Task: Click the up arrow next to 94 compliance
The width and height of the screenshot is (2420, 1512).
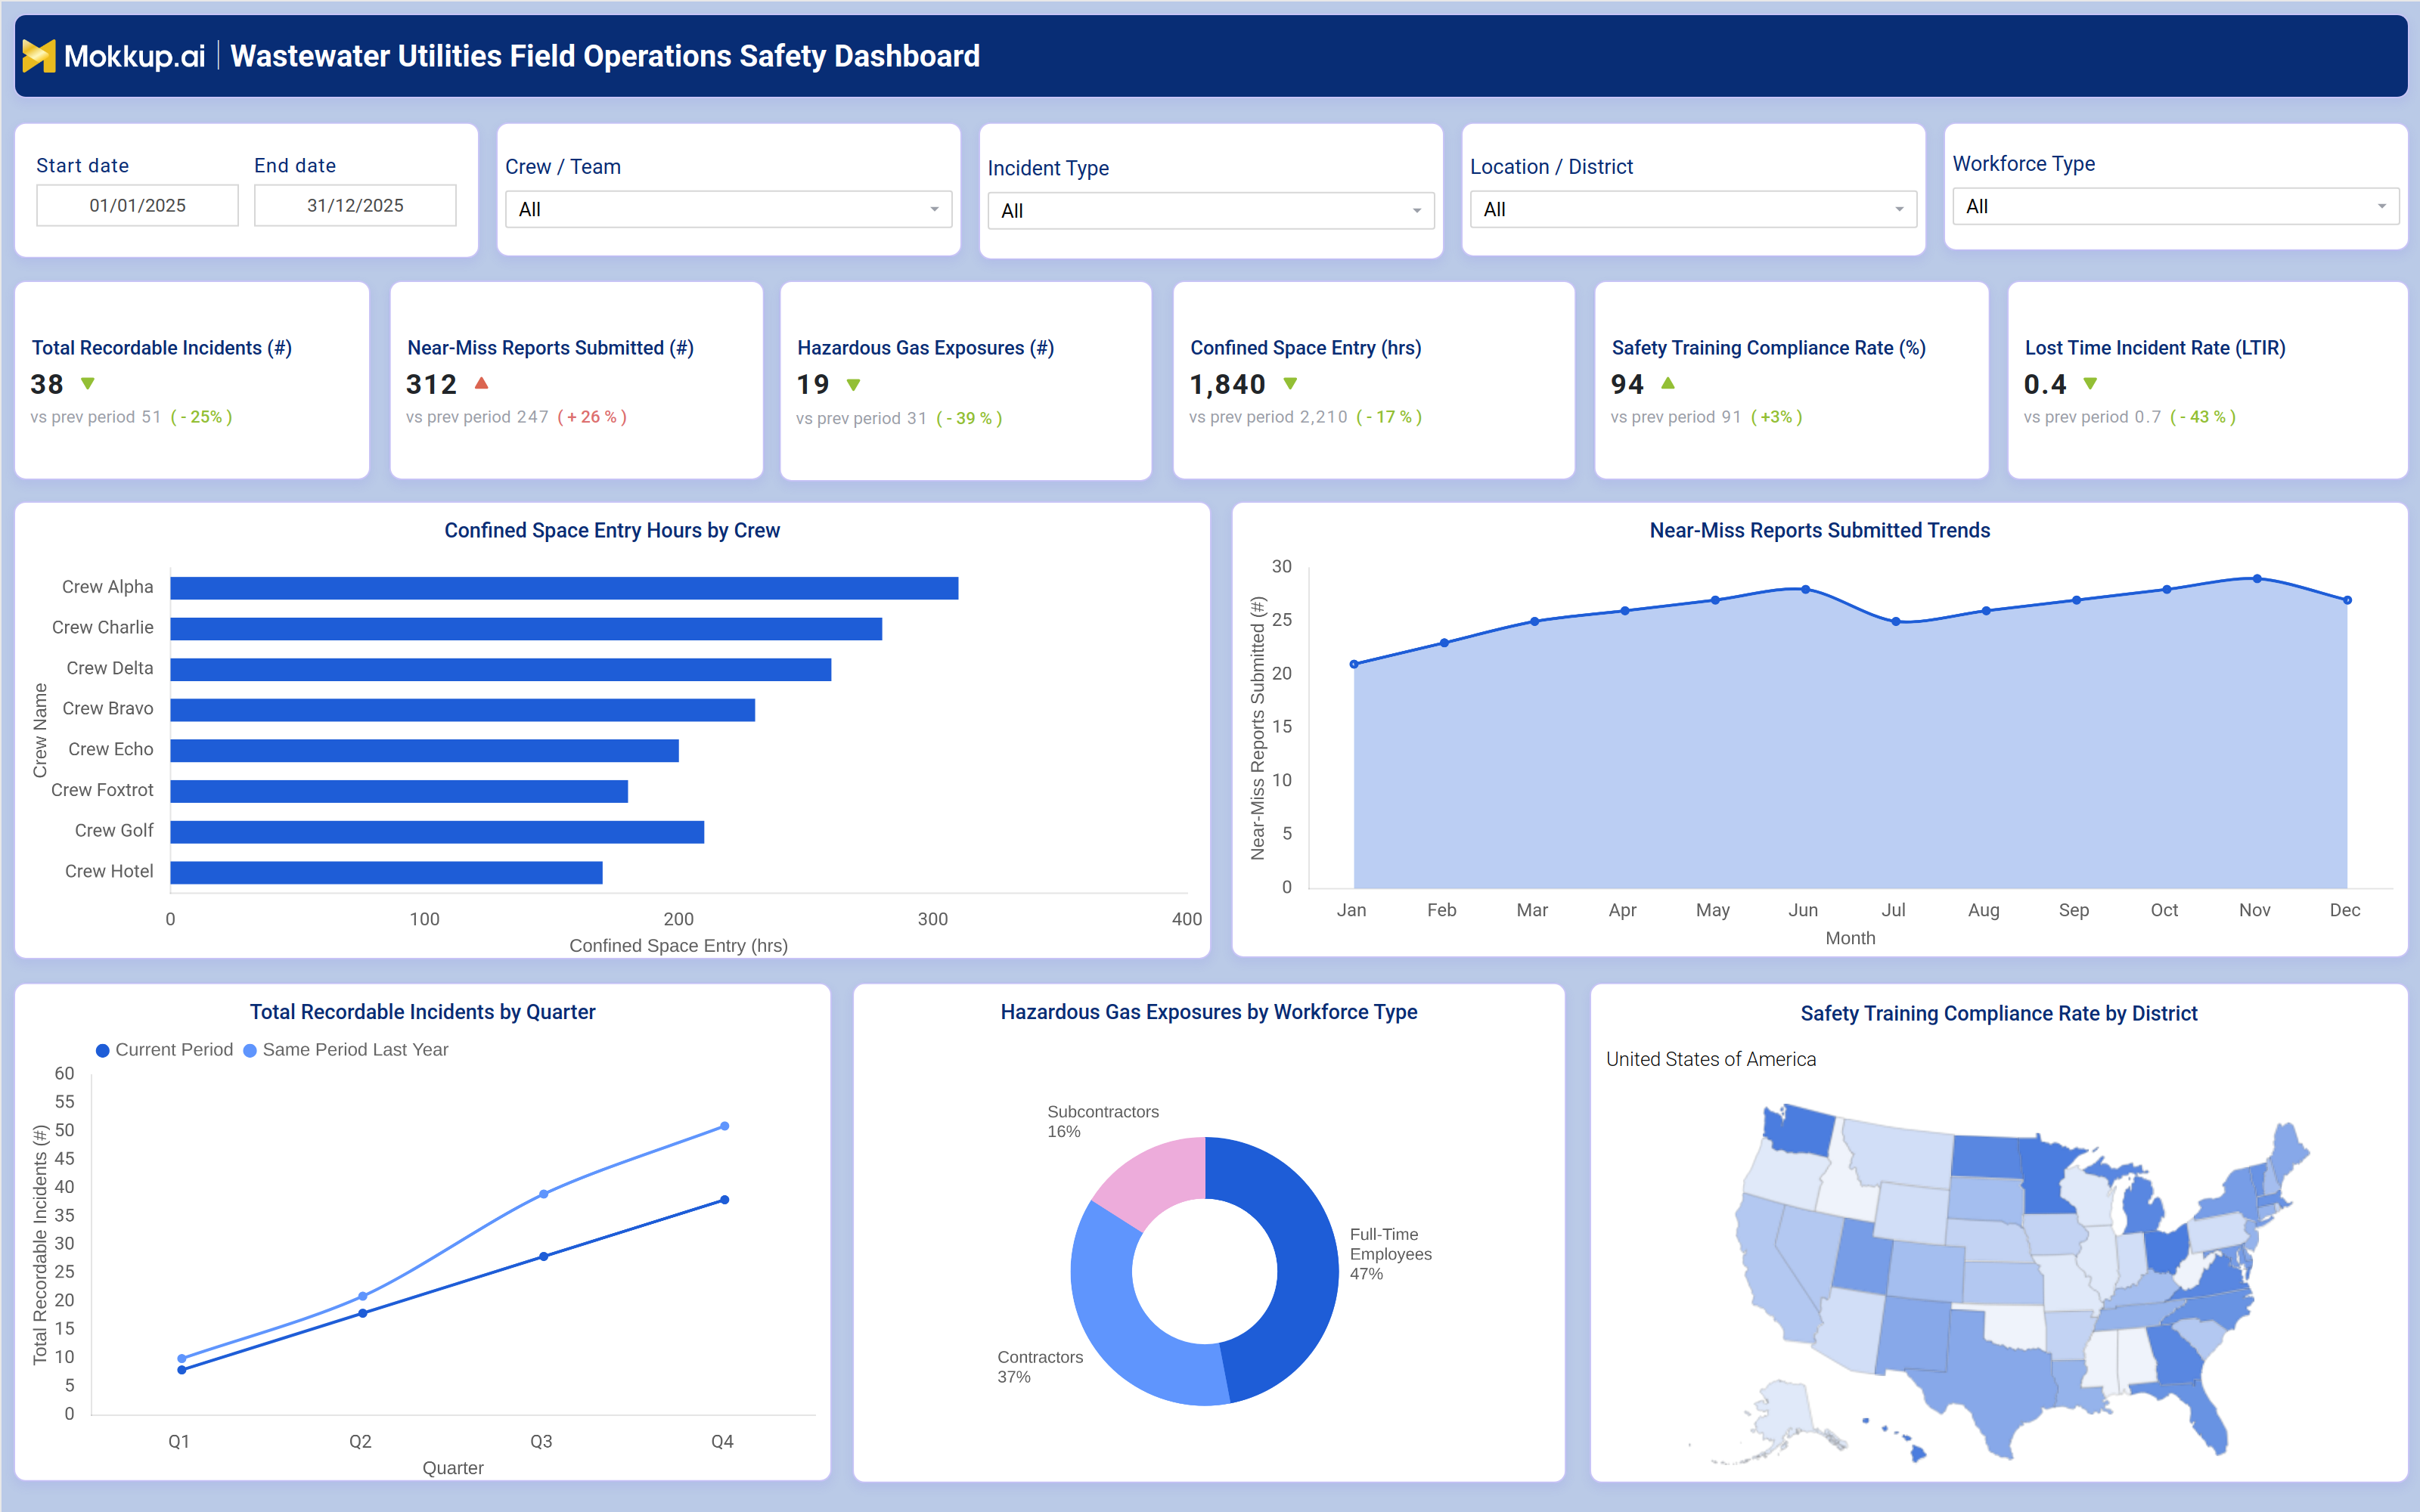Action: click(1668, 383)
